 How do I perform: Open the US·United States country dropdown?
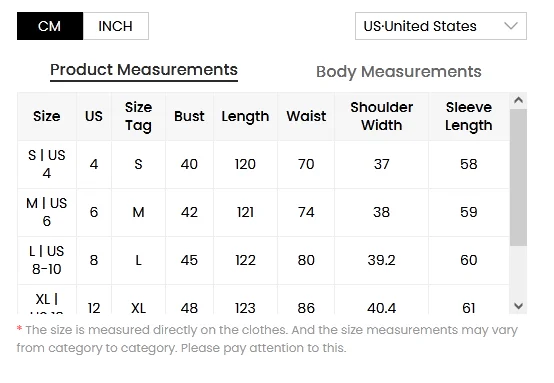click(441, 26)
